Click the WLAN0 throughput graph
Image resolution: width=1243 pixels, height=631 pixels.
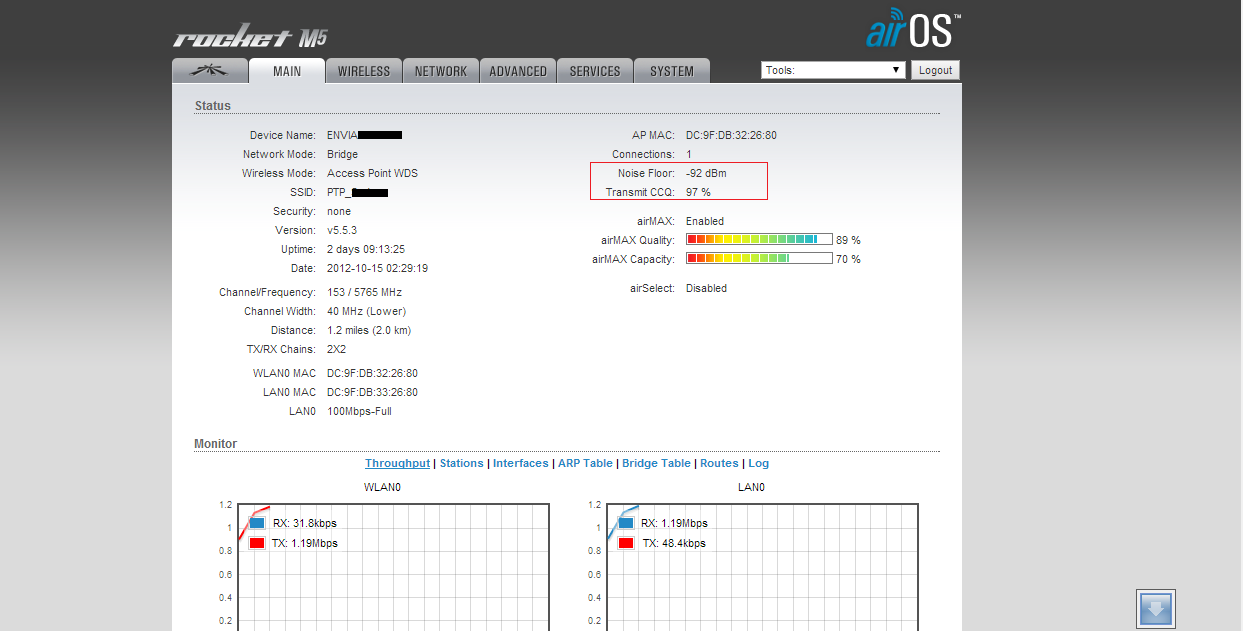pos(394,566)
